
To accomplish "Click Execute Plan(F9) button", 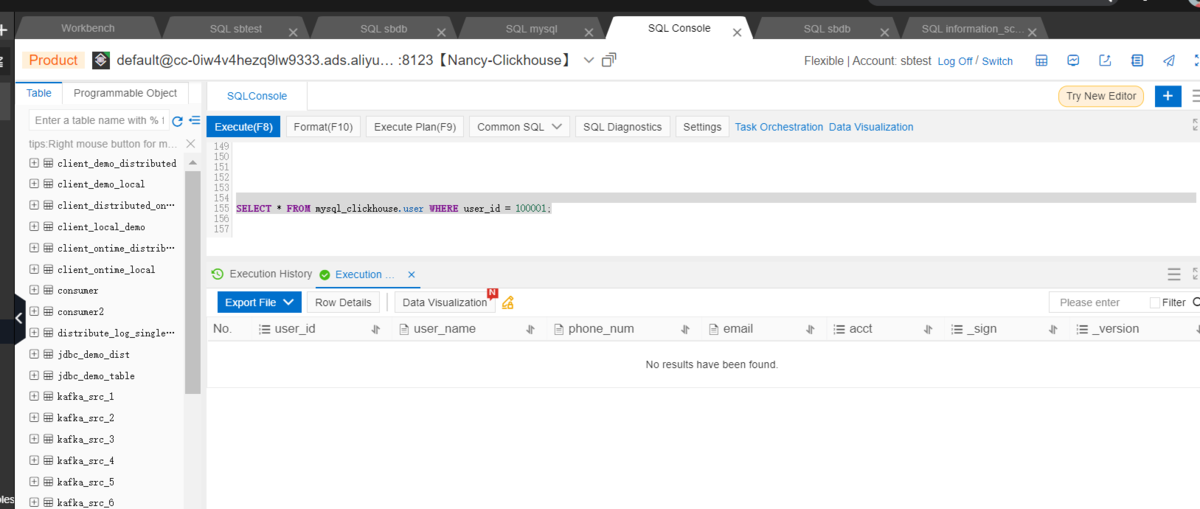I will coord(415,127).
